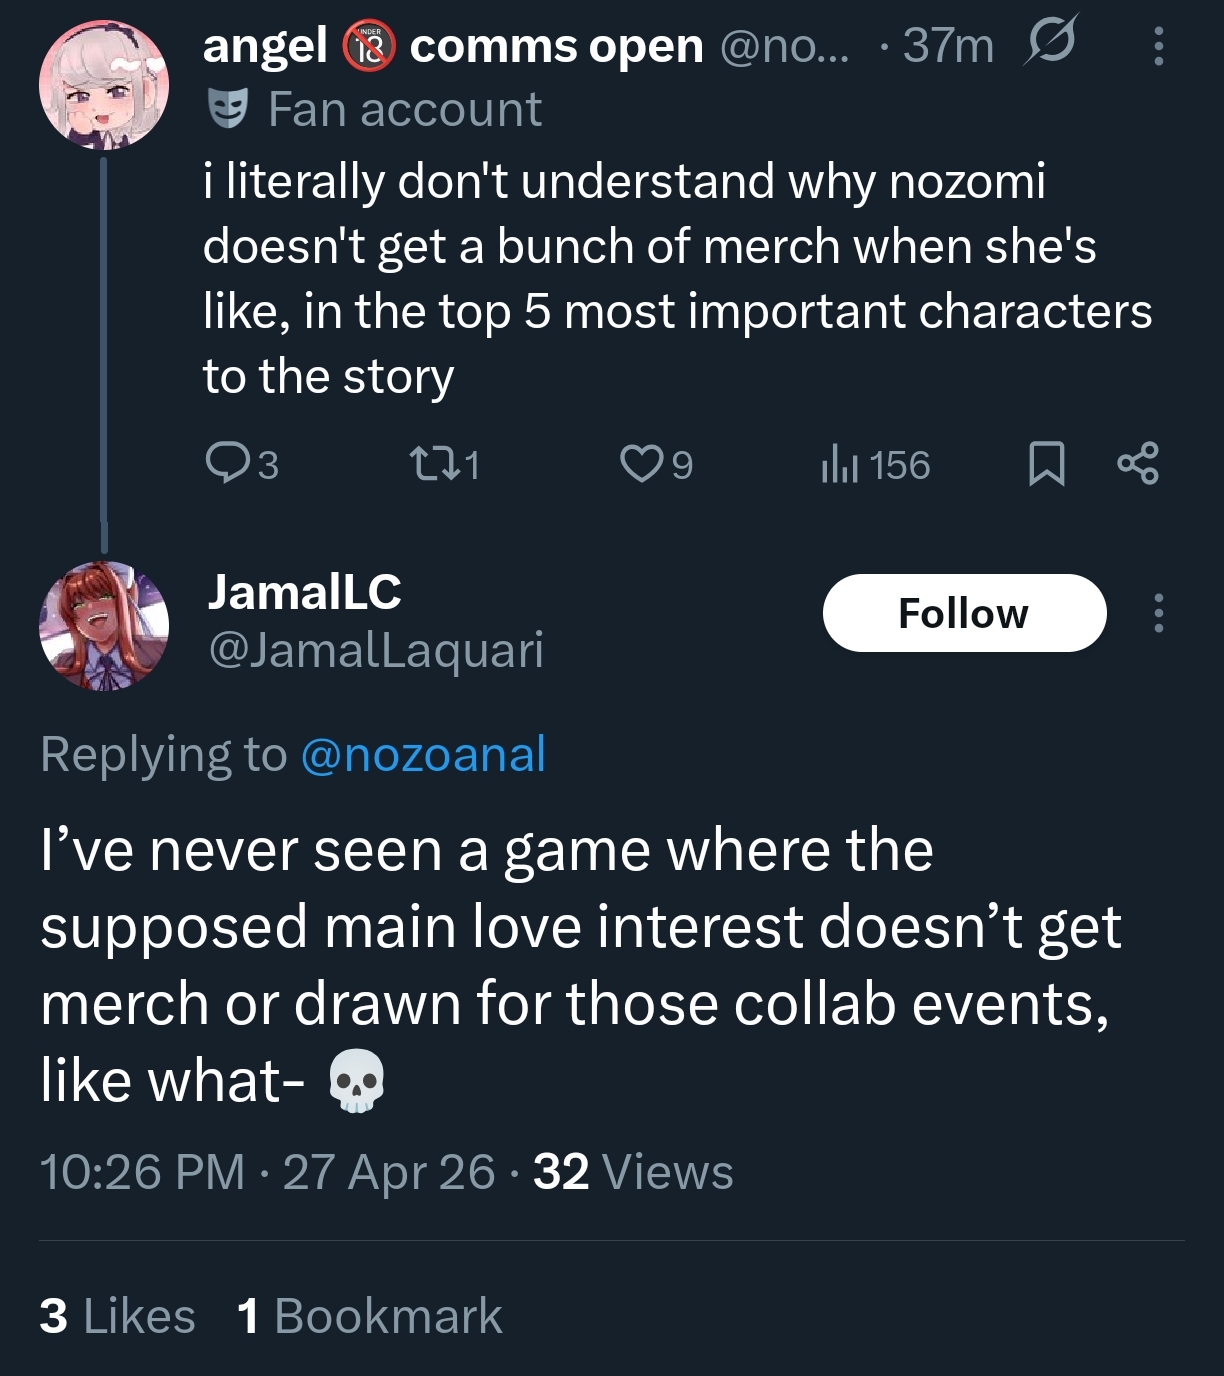This screenshot has width=1224, height=1376.
Task: Bookmark angel's tweet
Action: pyautogui.click(x=1046, y=464)
